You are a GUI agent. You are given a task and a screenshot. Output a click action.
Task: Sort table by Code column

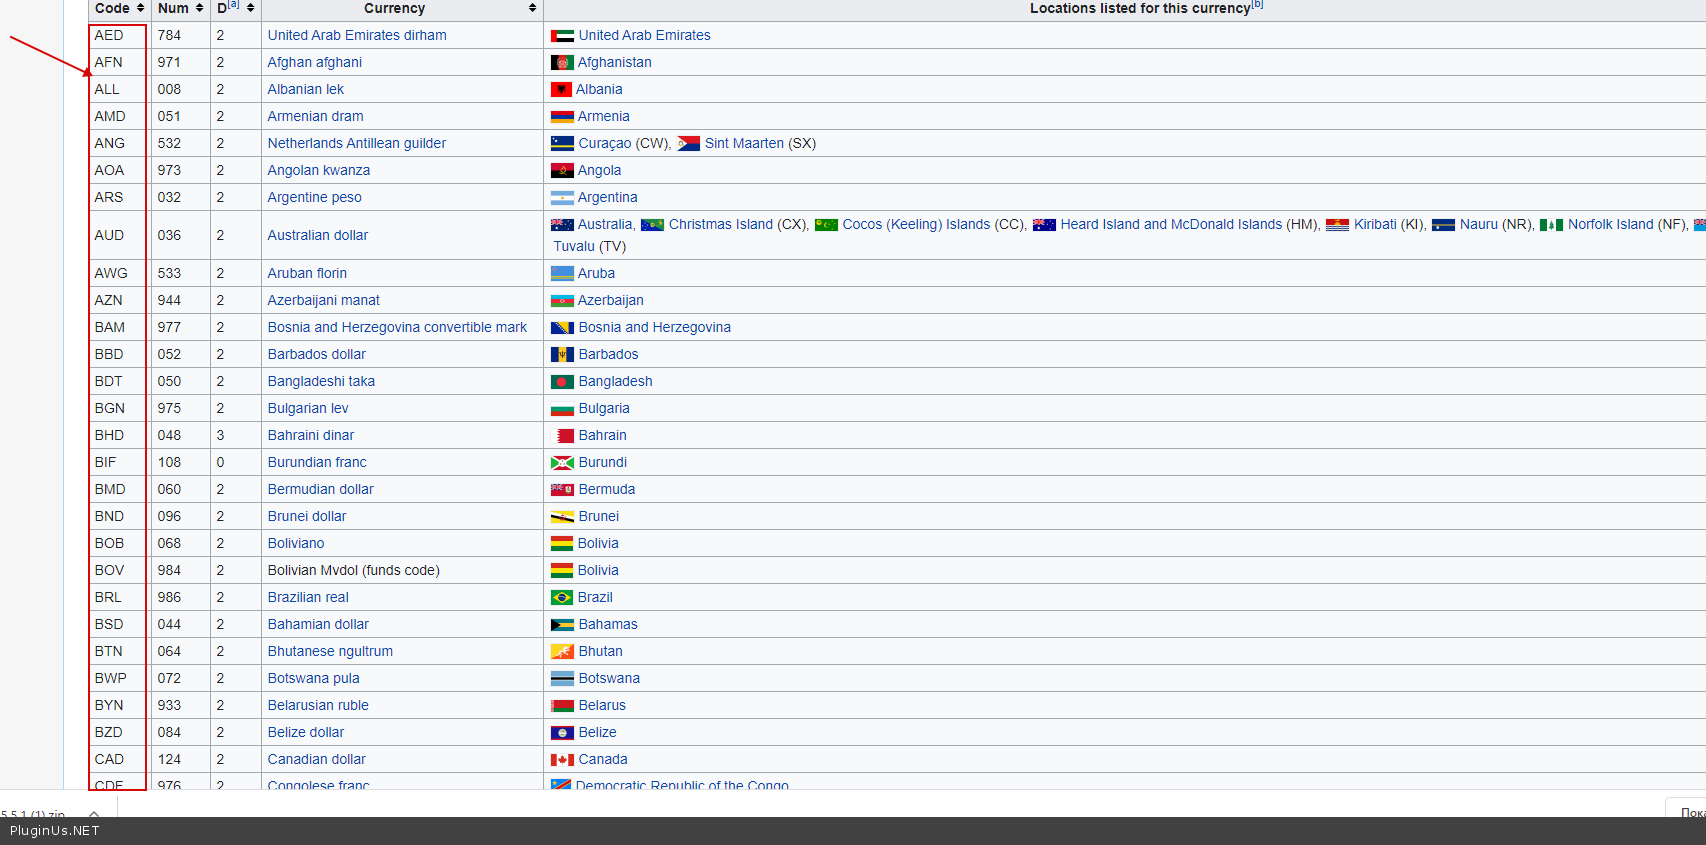(x=140, y=8)
